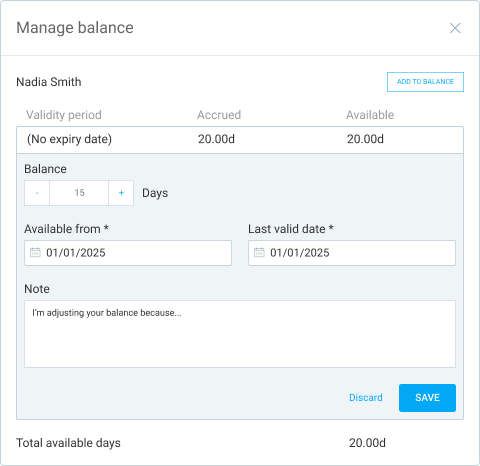Click the total 20.00d value at bottom
The width and height of the screenshot is (480, 466).
coord(367,443)
